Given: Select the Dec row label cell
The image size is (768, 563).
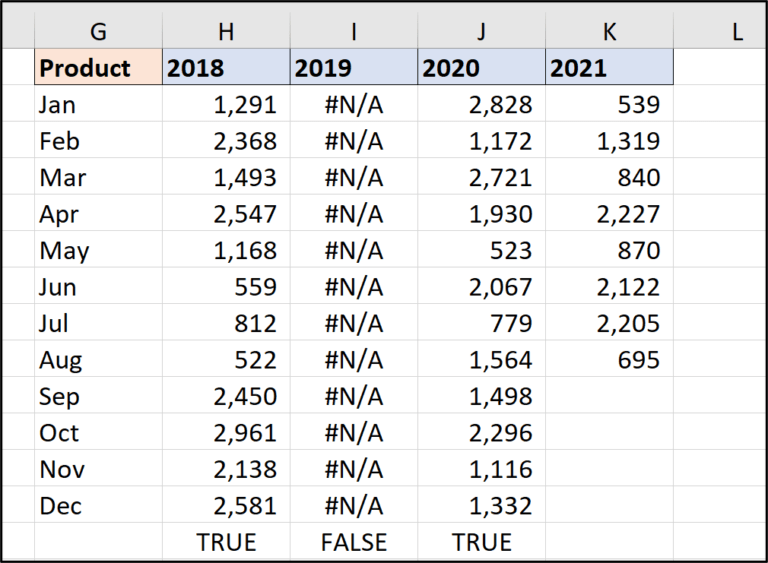Looking at the screenshot, I should 98,506.
